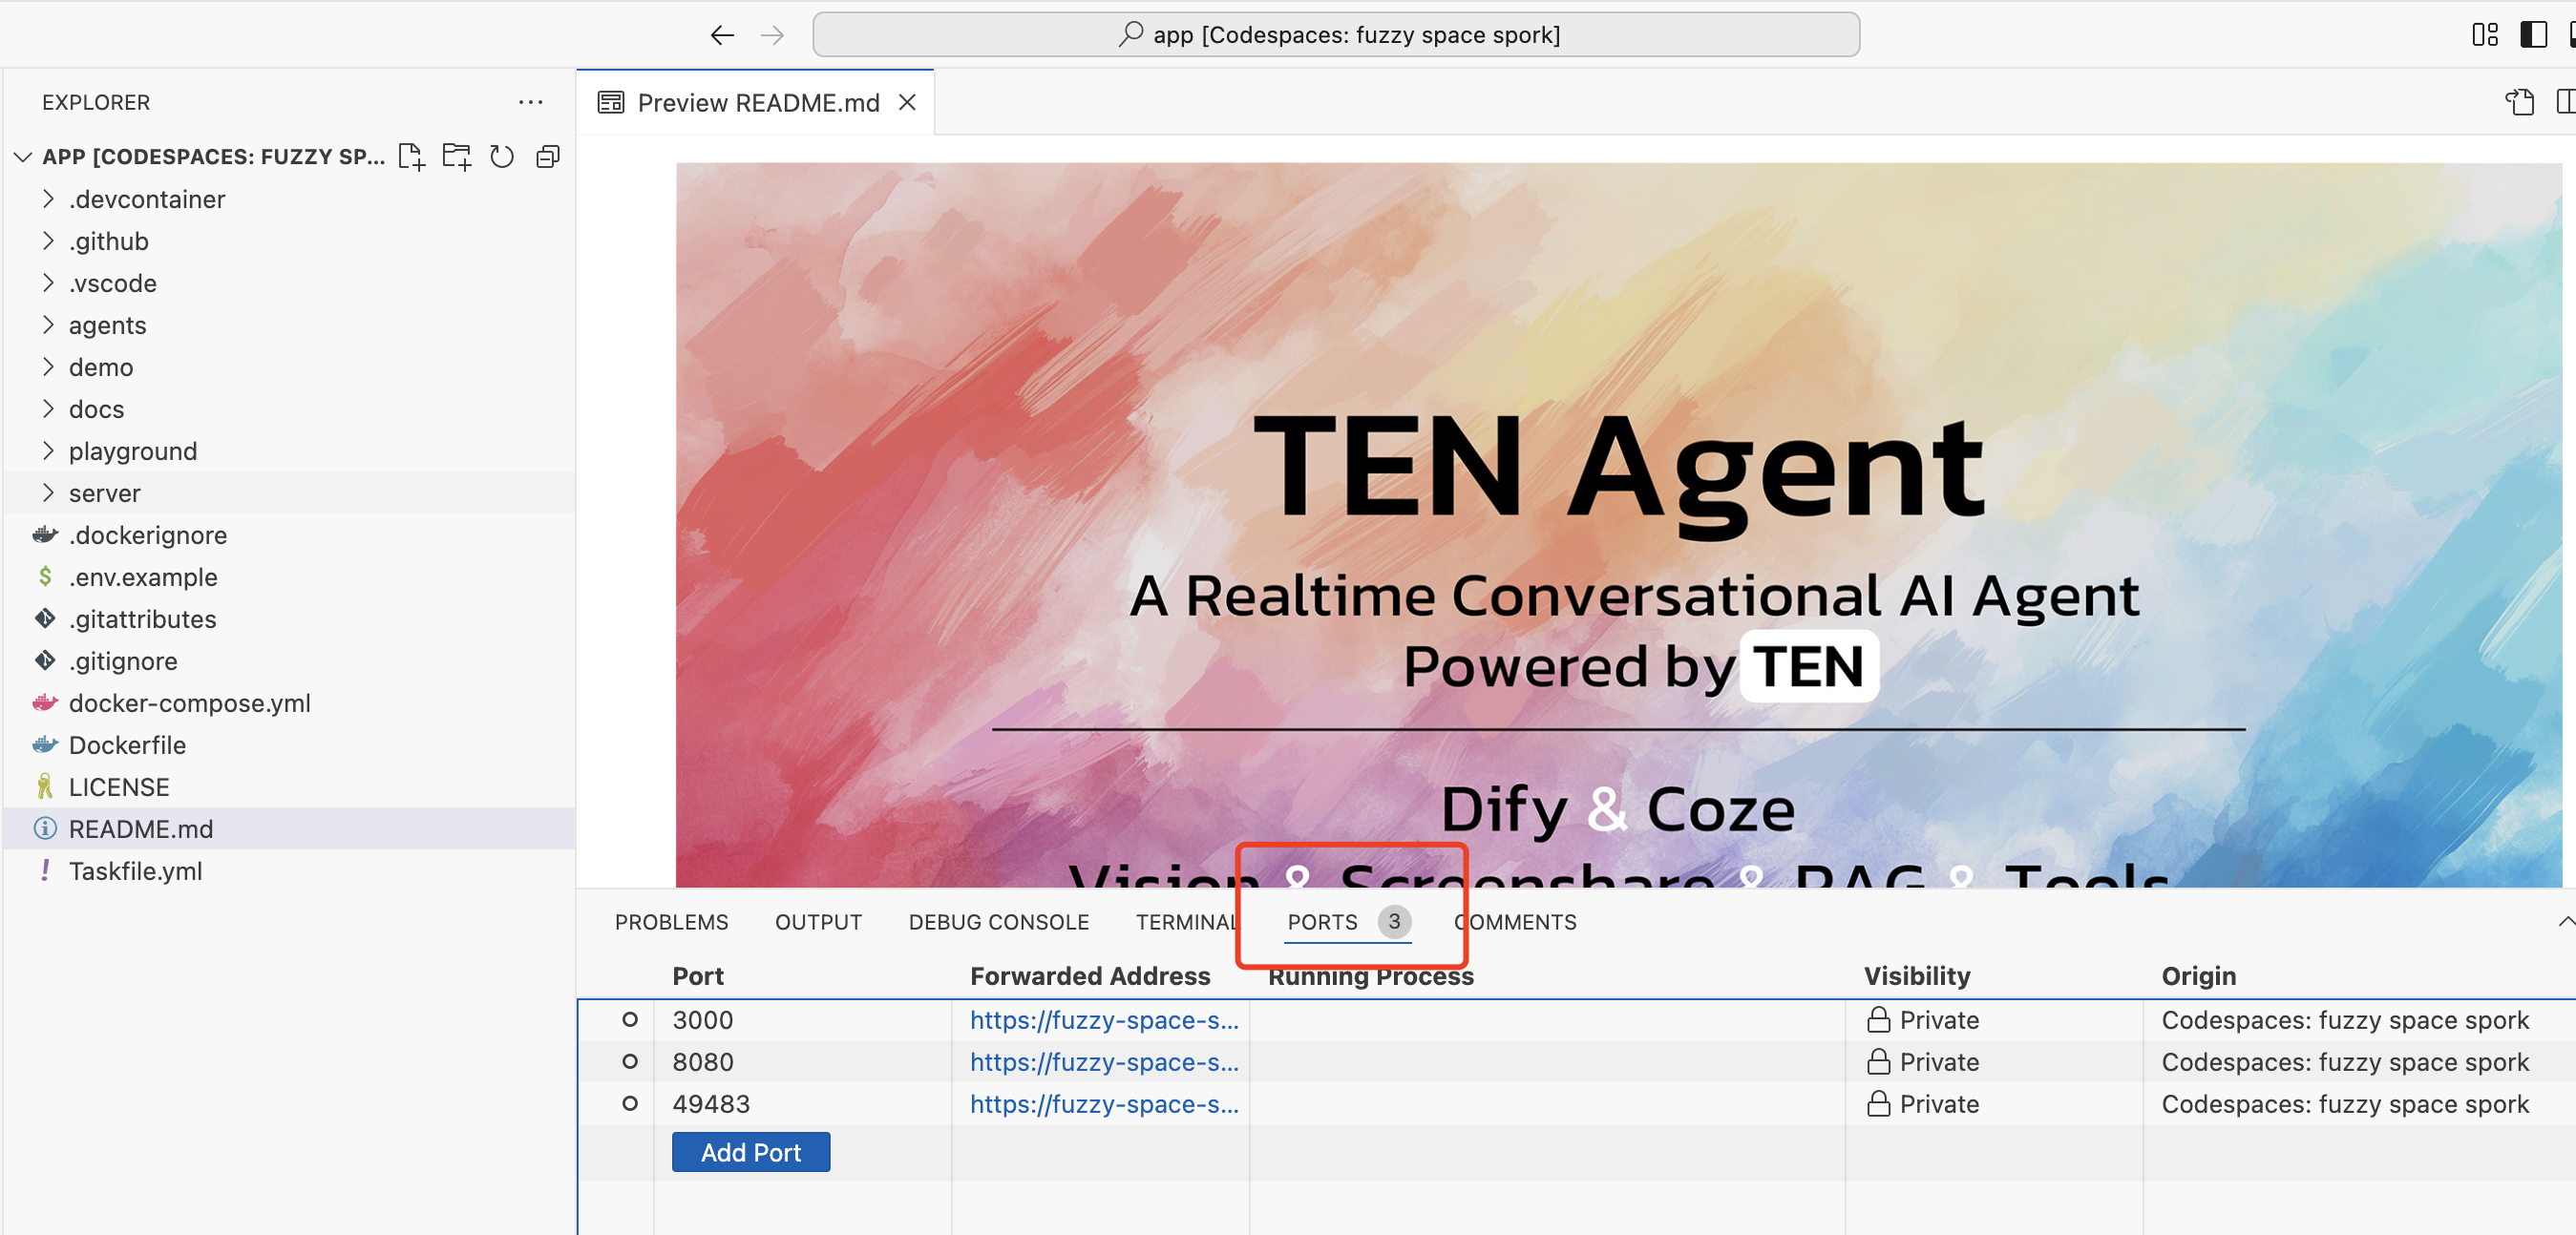
Task: Go forward with the right arrow
Action: pos(772,35)
